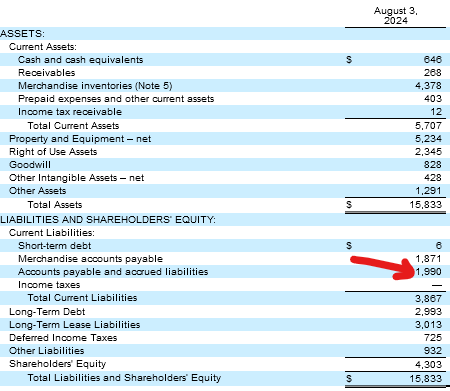Select "Long-Term Lease Liabilities" label
The height and width of the screenshot is (391, 450).
[75, 325]
